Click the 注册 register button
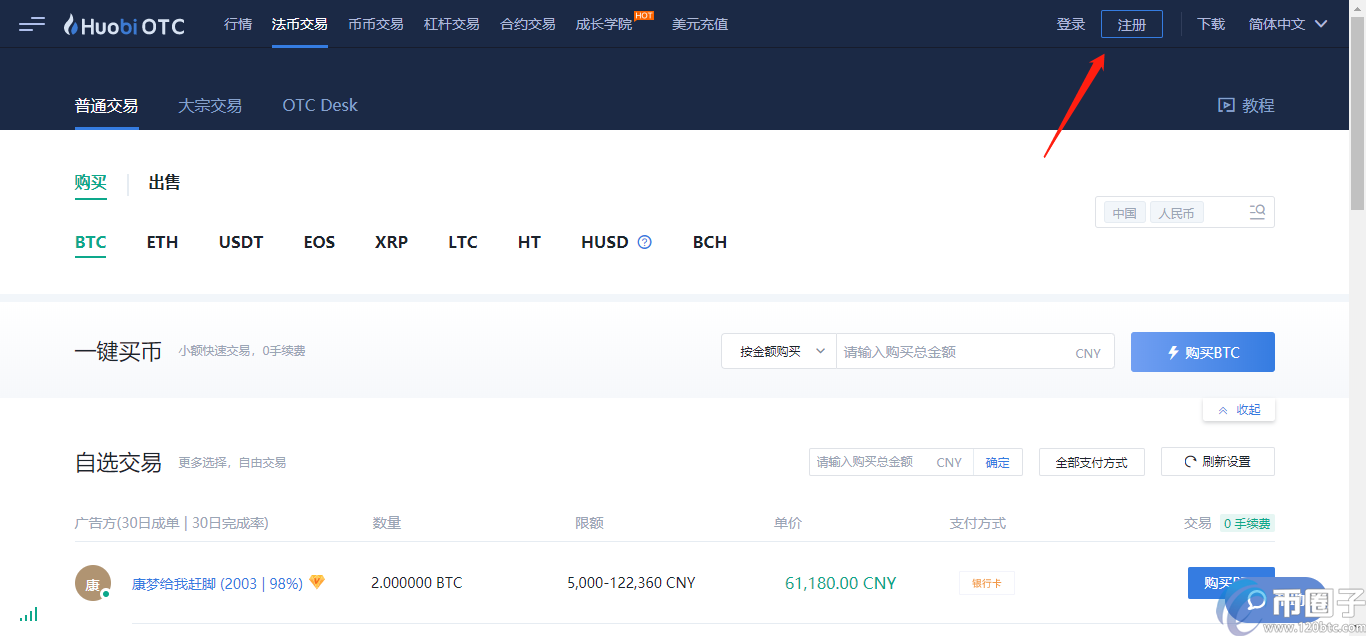The height and width of the screenshot is (636, 1366). [x=1131, y=25]
